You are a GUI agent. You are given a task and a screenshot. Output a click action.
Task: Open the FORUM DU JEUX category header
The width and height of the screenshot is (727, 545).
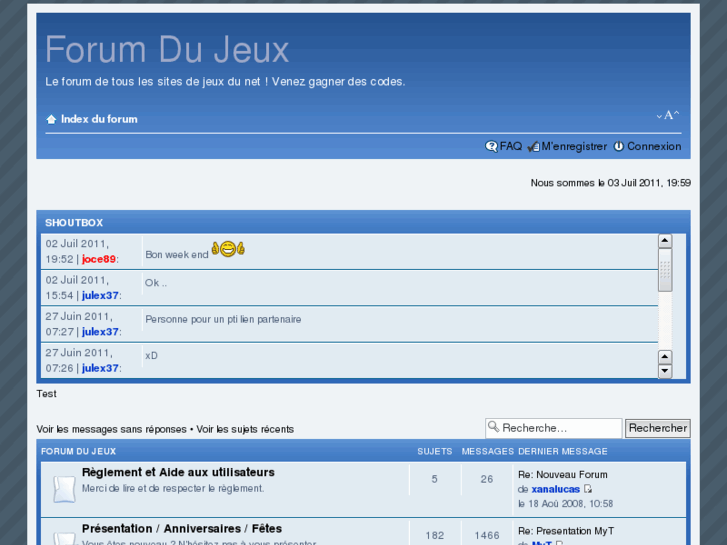pos(78,451)
